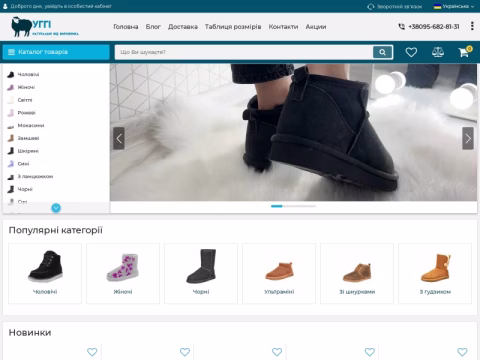
Task: Click the moccasin icon beside Мокасини
Action: 11,126
